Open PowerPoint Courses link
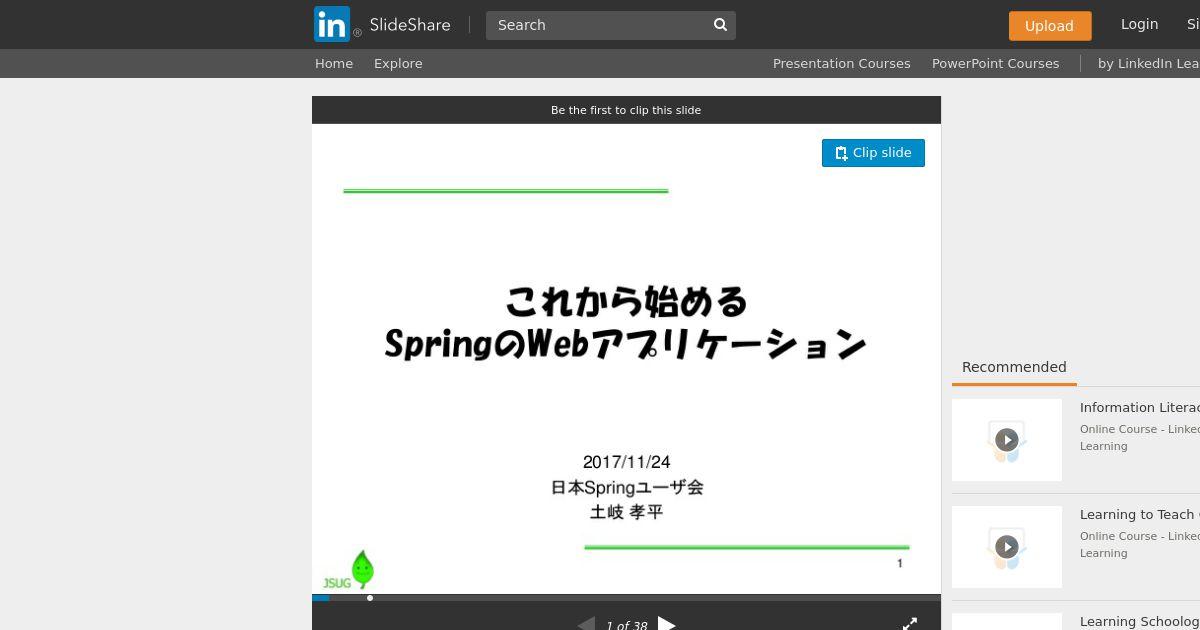 point(995,63)
